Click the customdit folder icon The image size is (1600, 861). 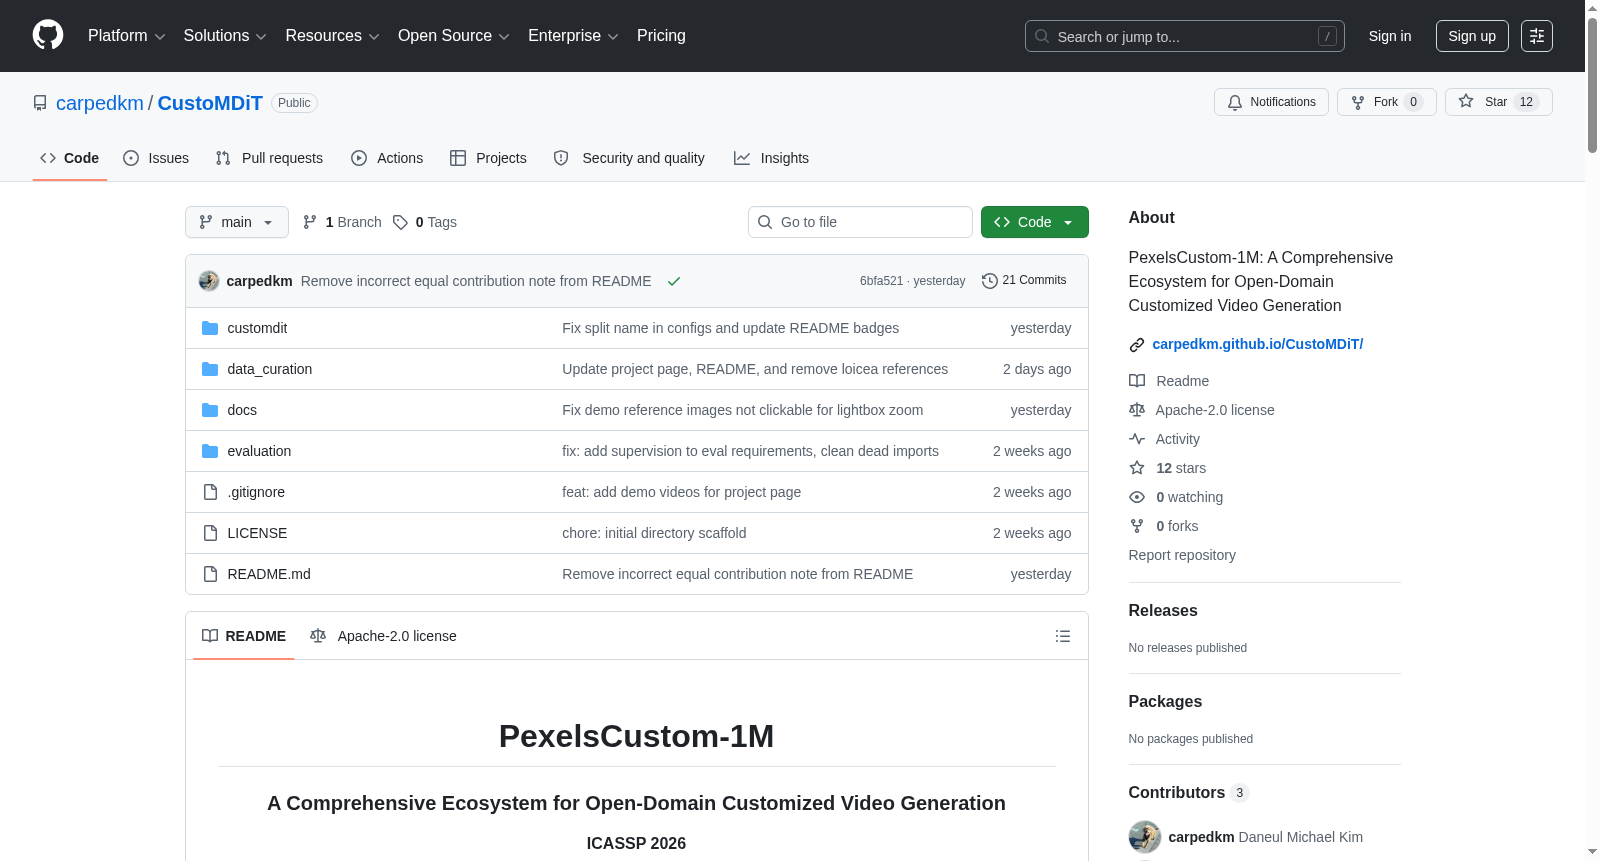210,328
